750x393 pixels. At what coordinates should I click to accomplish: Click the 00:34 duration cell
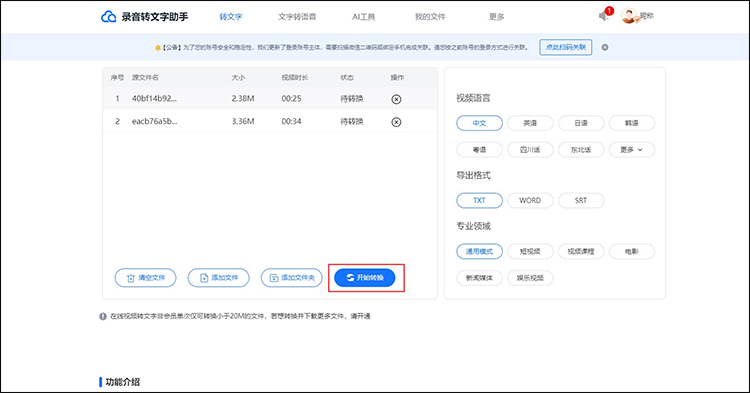[291, 121]
